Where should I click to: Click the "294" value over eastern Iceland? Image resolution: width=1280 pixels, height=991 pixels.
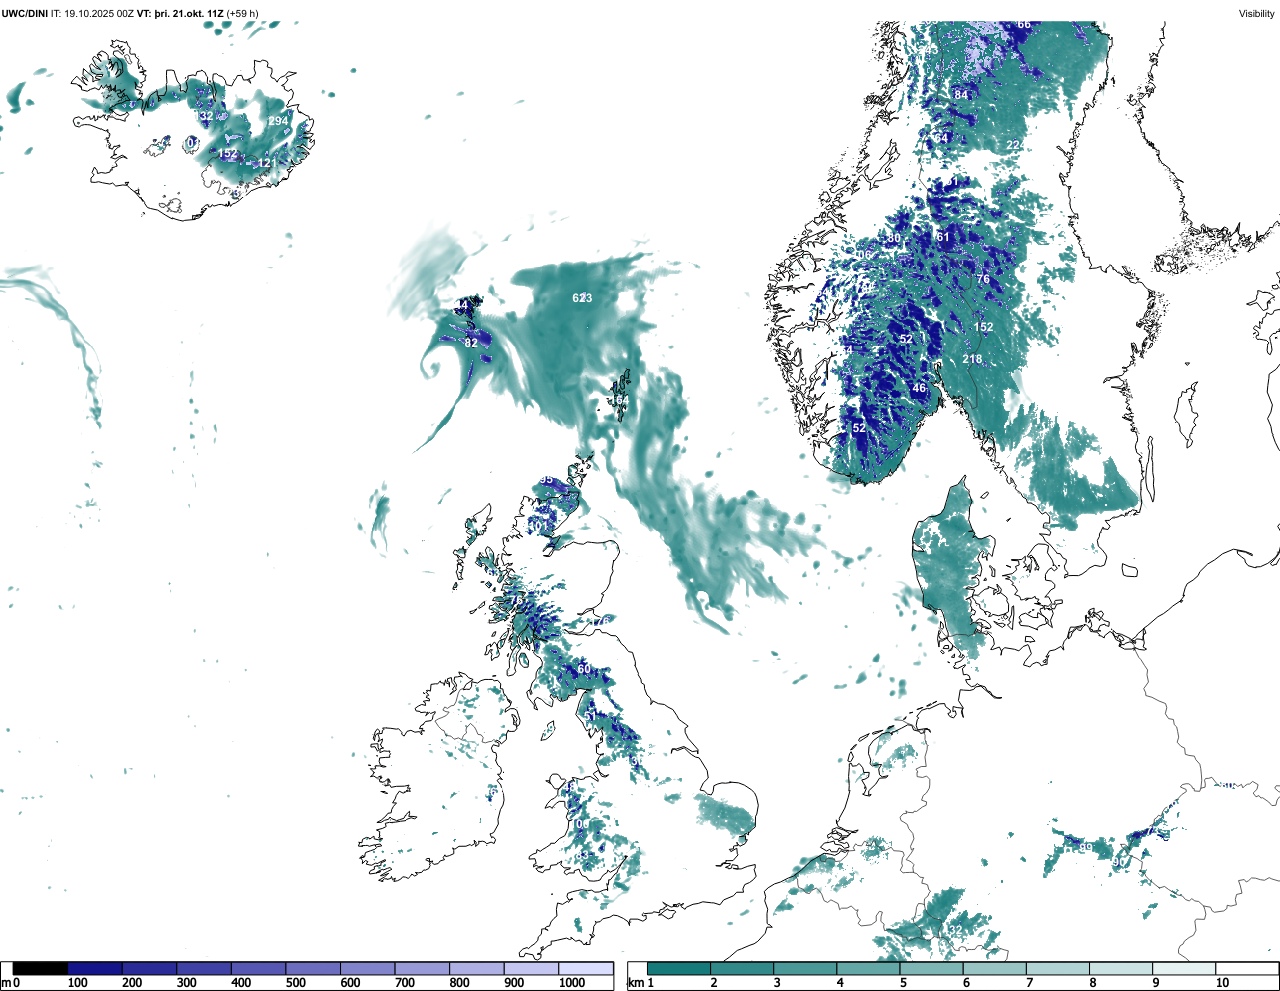pyautogui.click(x=278, y=121)
